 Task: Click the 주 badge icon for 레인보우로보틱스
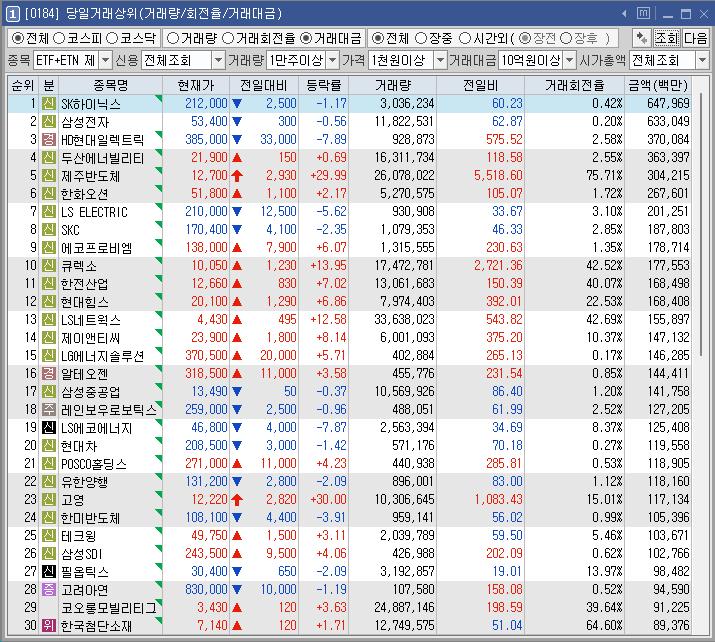pos(49,409)
